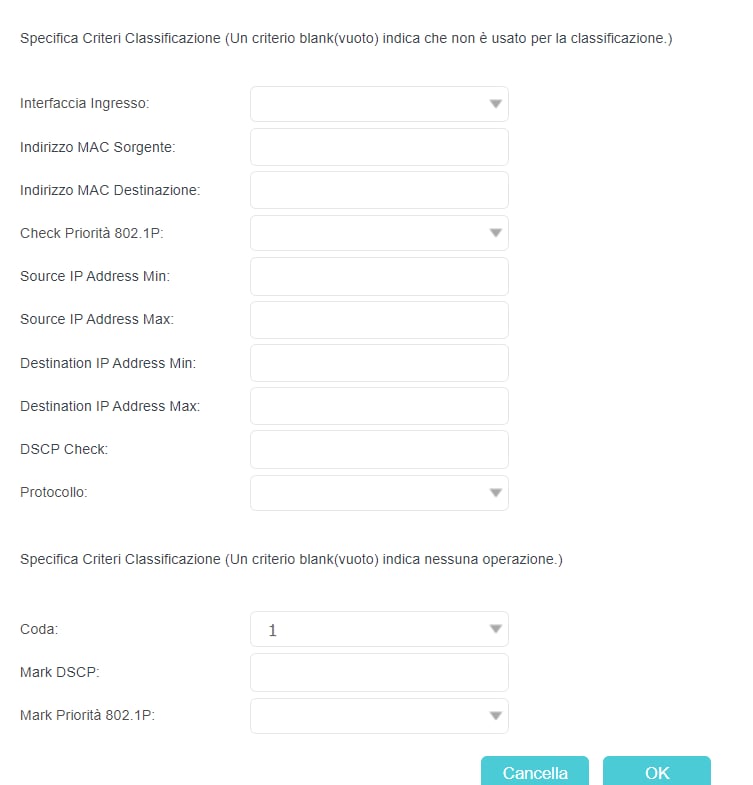Screen dimensions: 753x785
Task: Focus the Source IP Address Min field
Action: click(x=378, y=276)
